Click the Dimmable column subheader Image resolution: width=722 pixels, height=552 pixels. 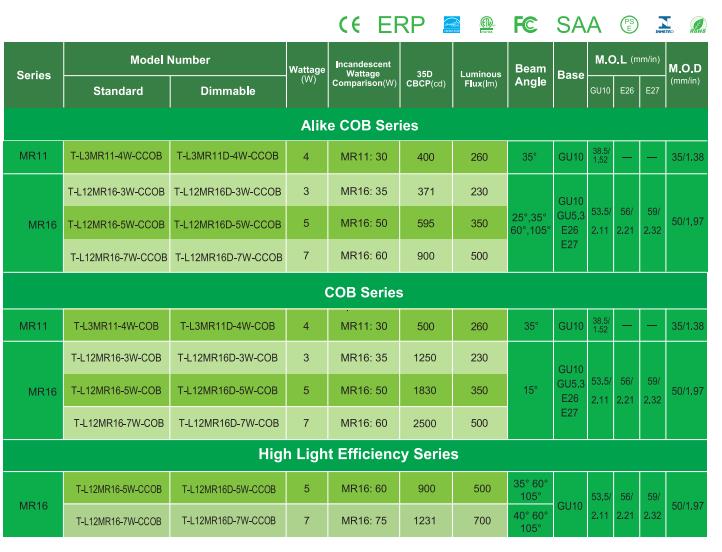227,91
